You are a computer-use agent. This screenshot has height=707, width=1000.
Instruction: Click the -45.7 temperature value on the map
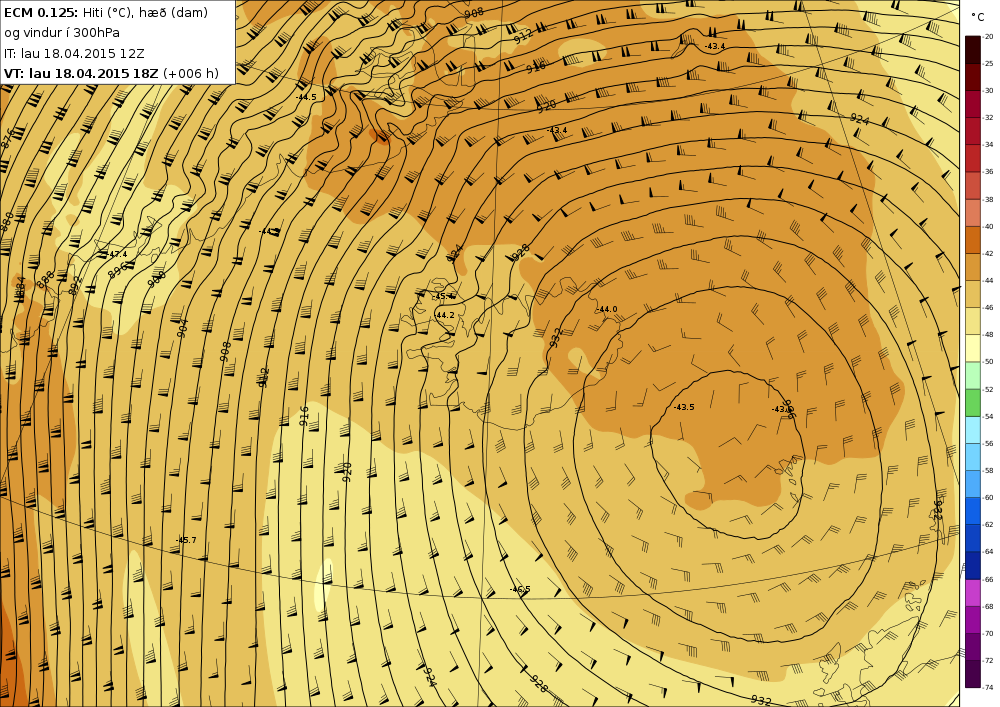coord(186,540)
